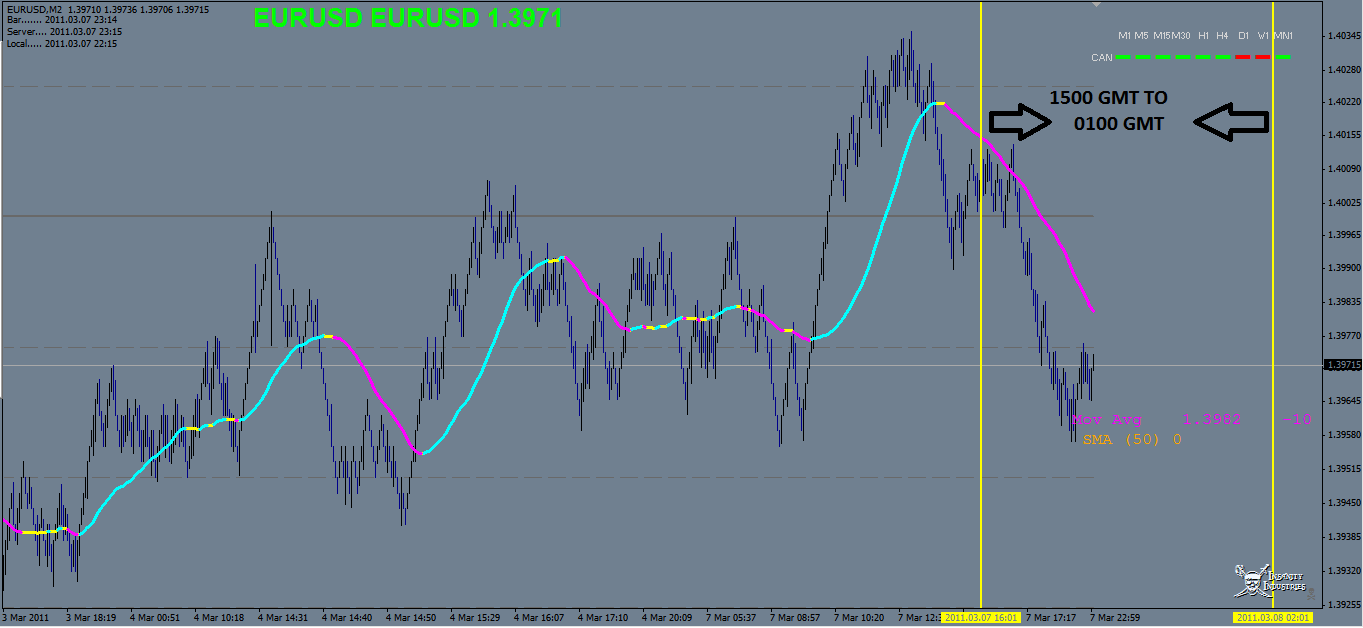This screenshot has width=1363, height=628.
Task: Click price level 1.39900 on the axis
Action: 1342,268
